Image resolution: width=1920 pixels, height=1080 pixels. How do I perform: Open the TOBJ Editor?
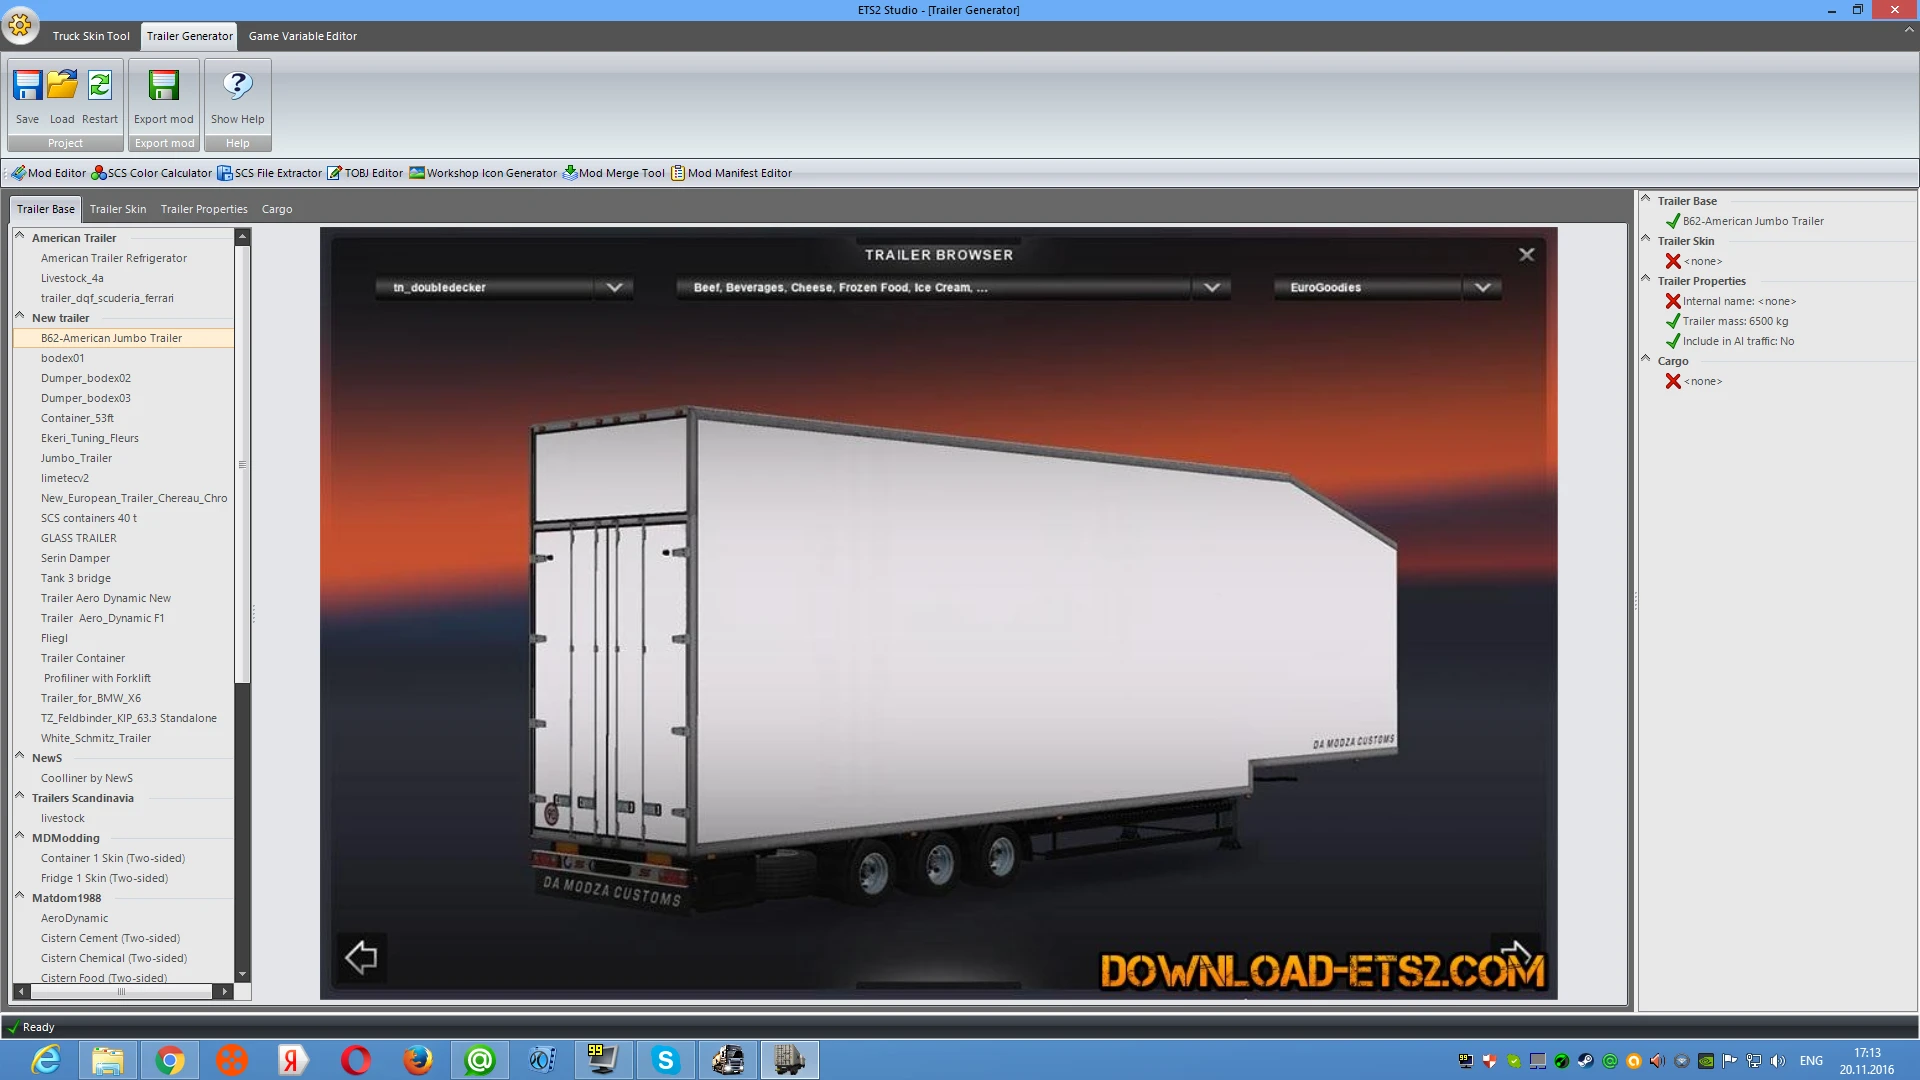pyautogui.click(x=366, y=172)
